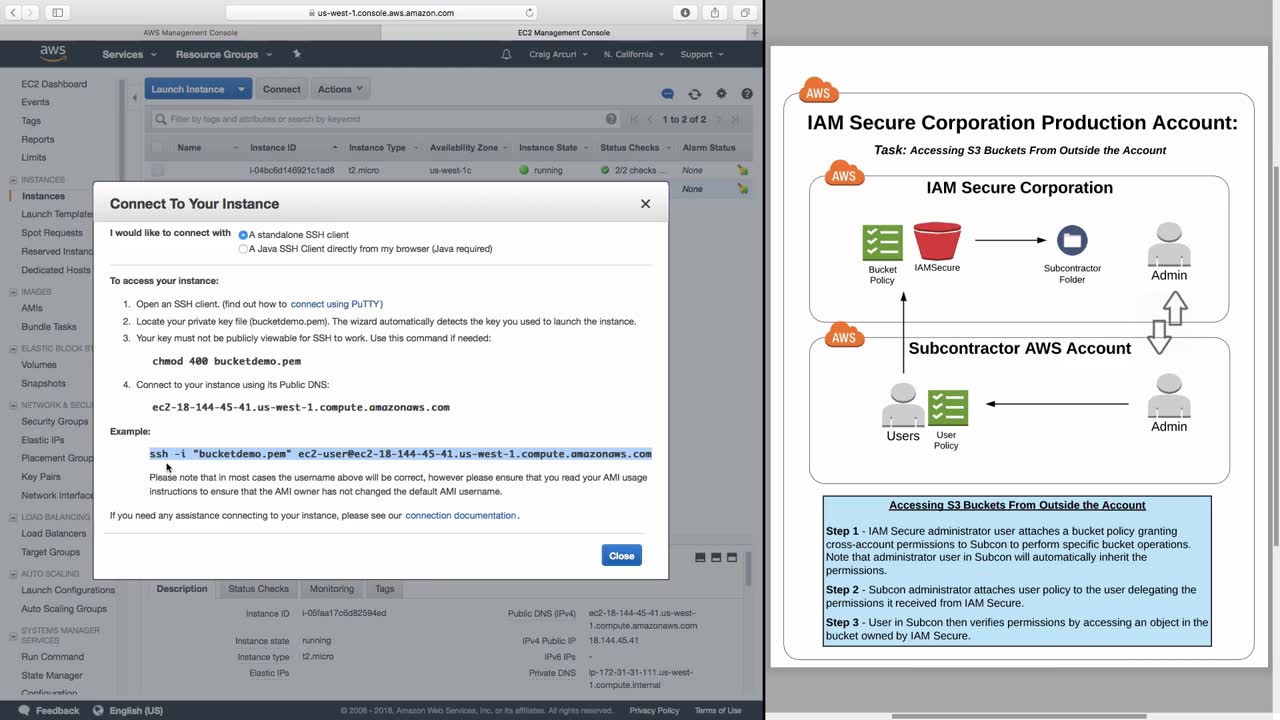Open the notifications bell icon

pyautogui.click(x=506, y=54)
